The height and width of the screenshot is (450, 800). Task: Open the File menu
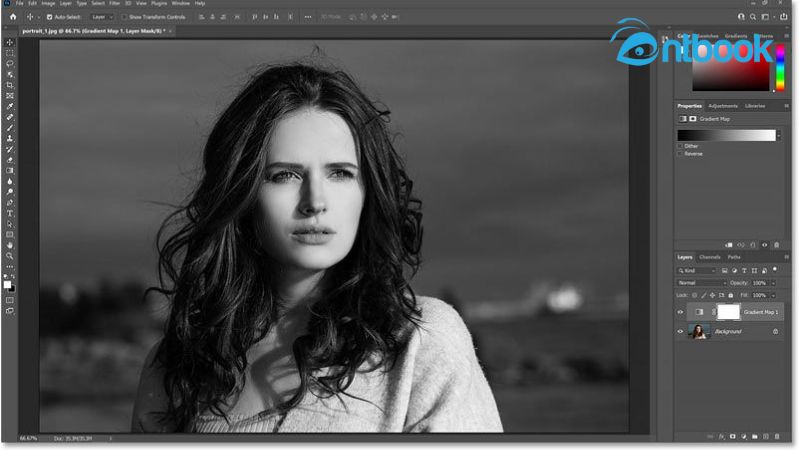(x=19, y=3)
